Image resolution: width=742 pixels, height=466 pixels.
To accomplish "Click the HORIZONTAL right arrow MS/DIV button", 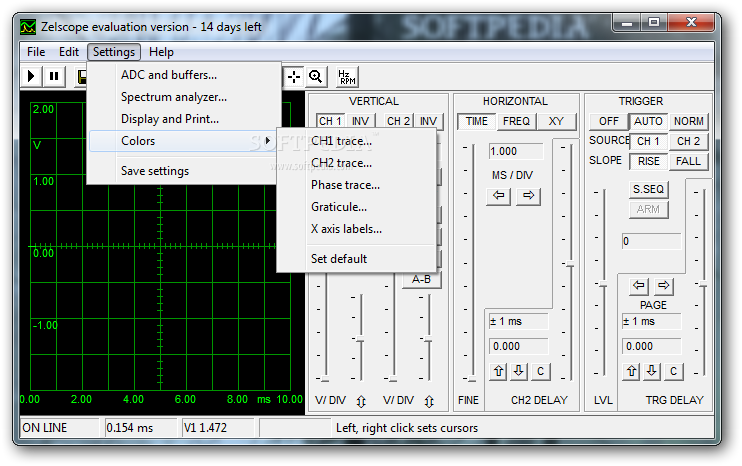I will click(x=529, y=195).
